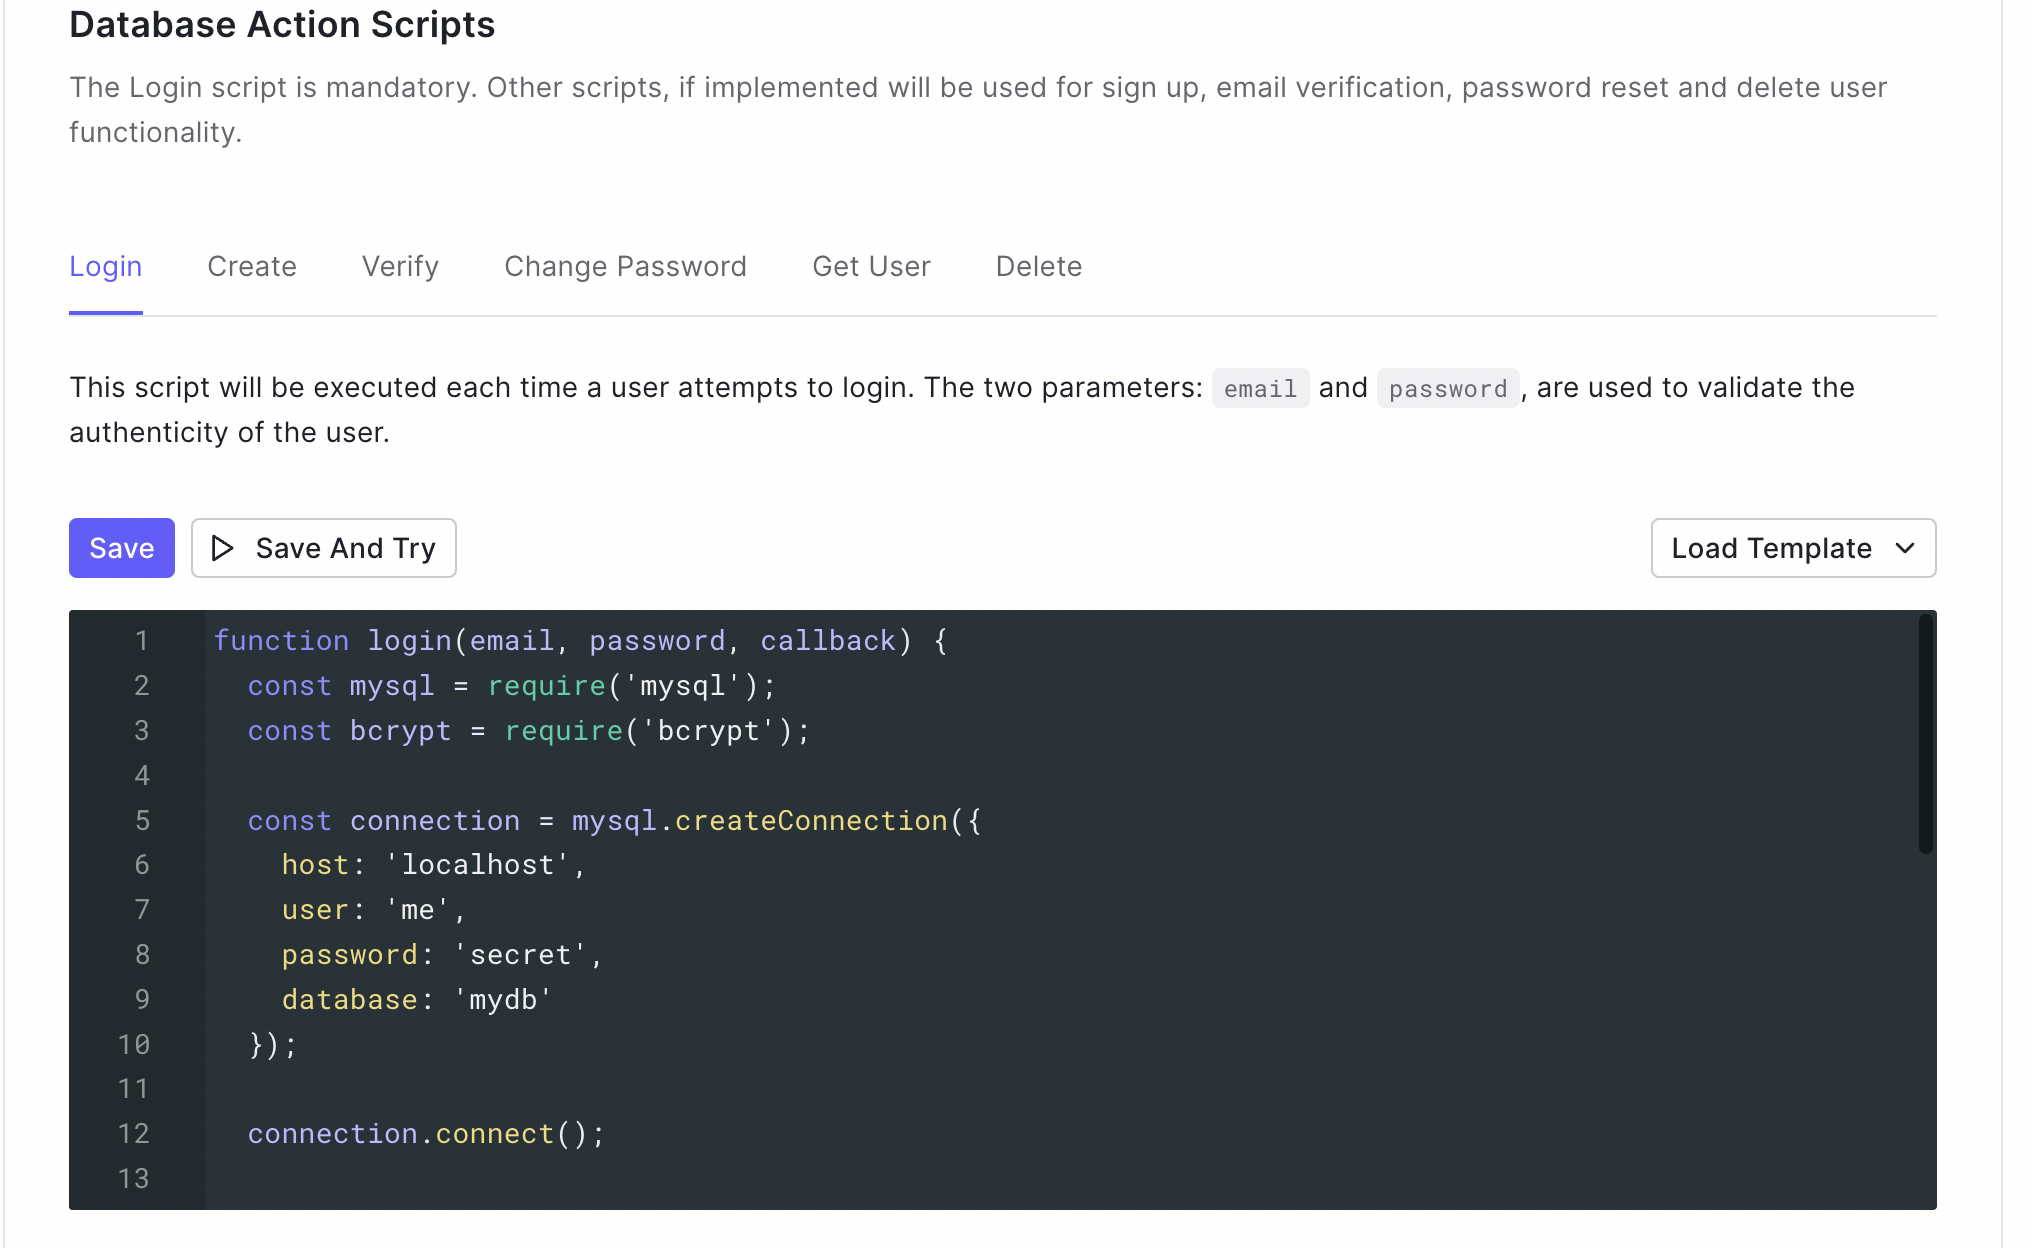The height and width of the screenshot is (1248, 2026).
Task: Click the 'mydb' database value
Action: (x=503, y=1000)
